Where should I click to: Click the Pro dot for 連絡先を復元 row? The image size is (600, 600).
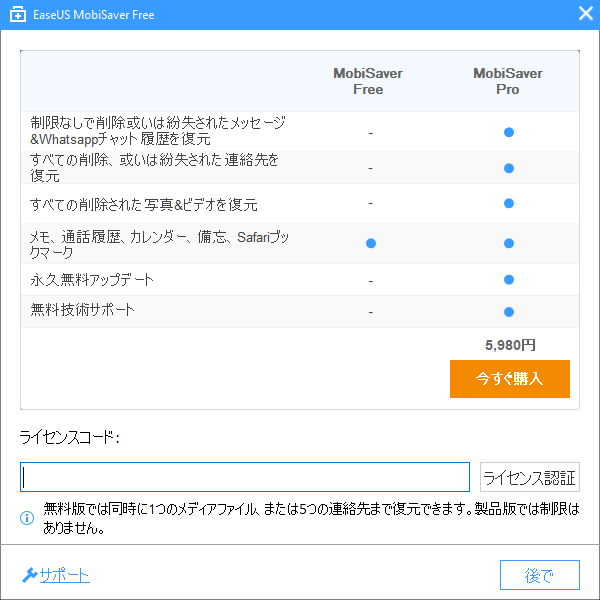coord(509,168)
